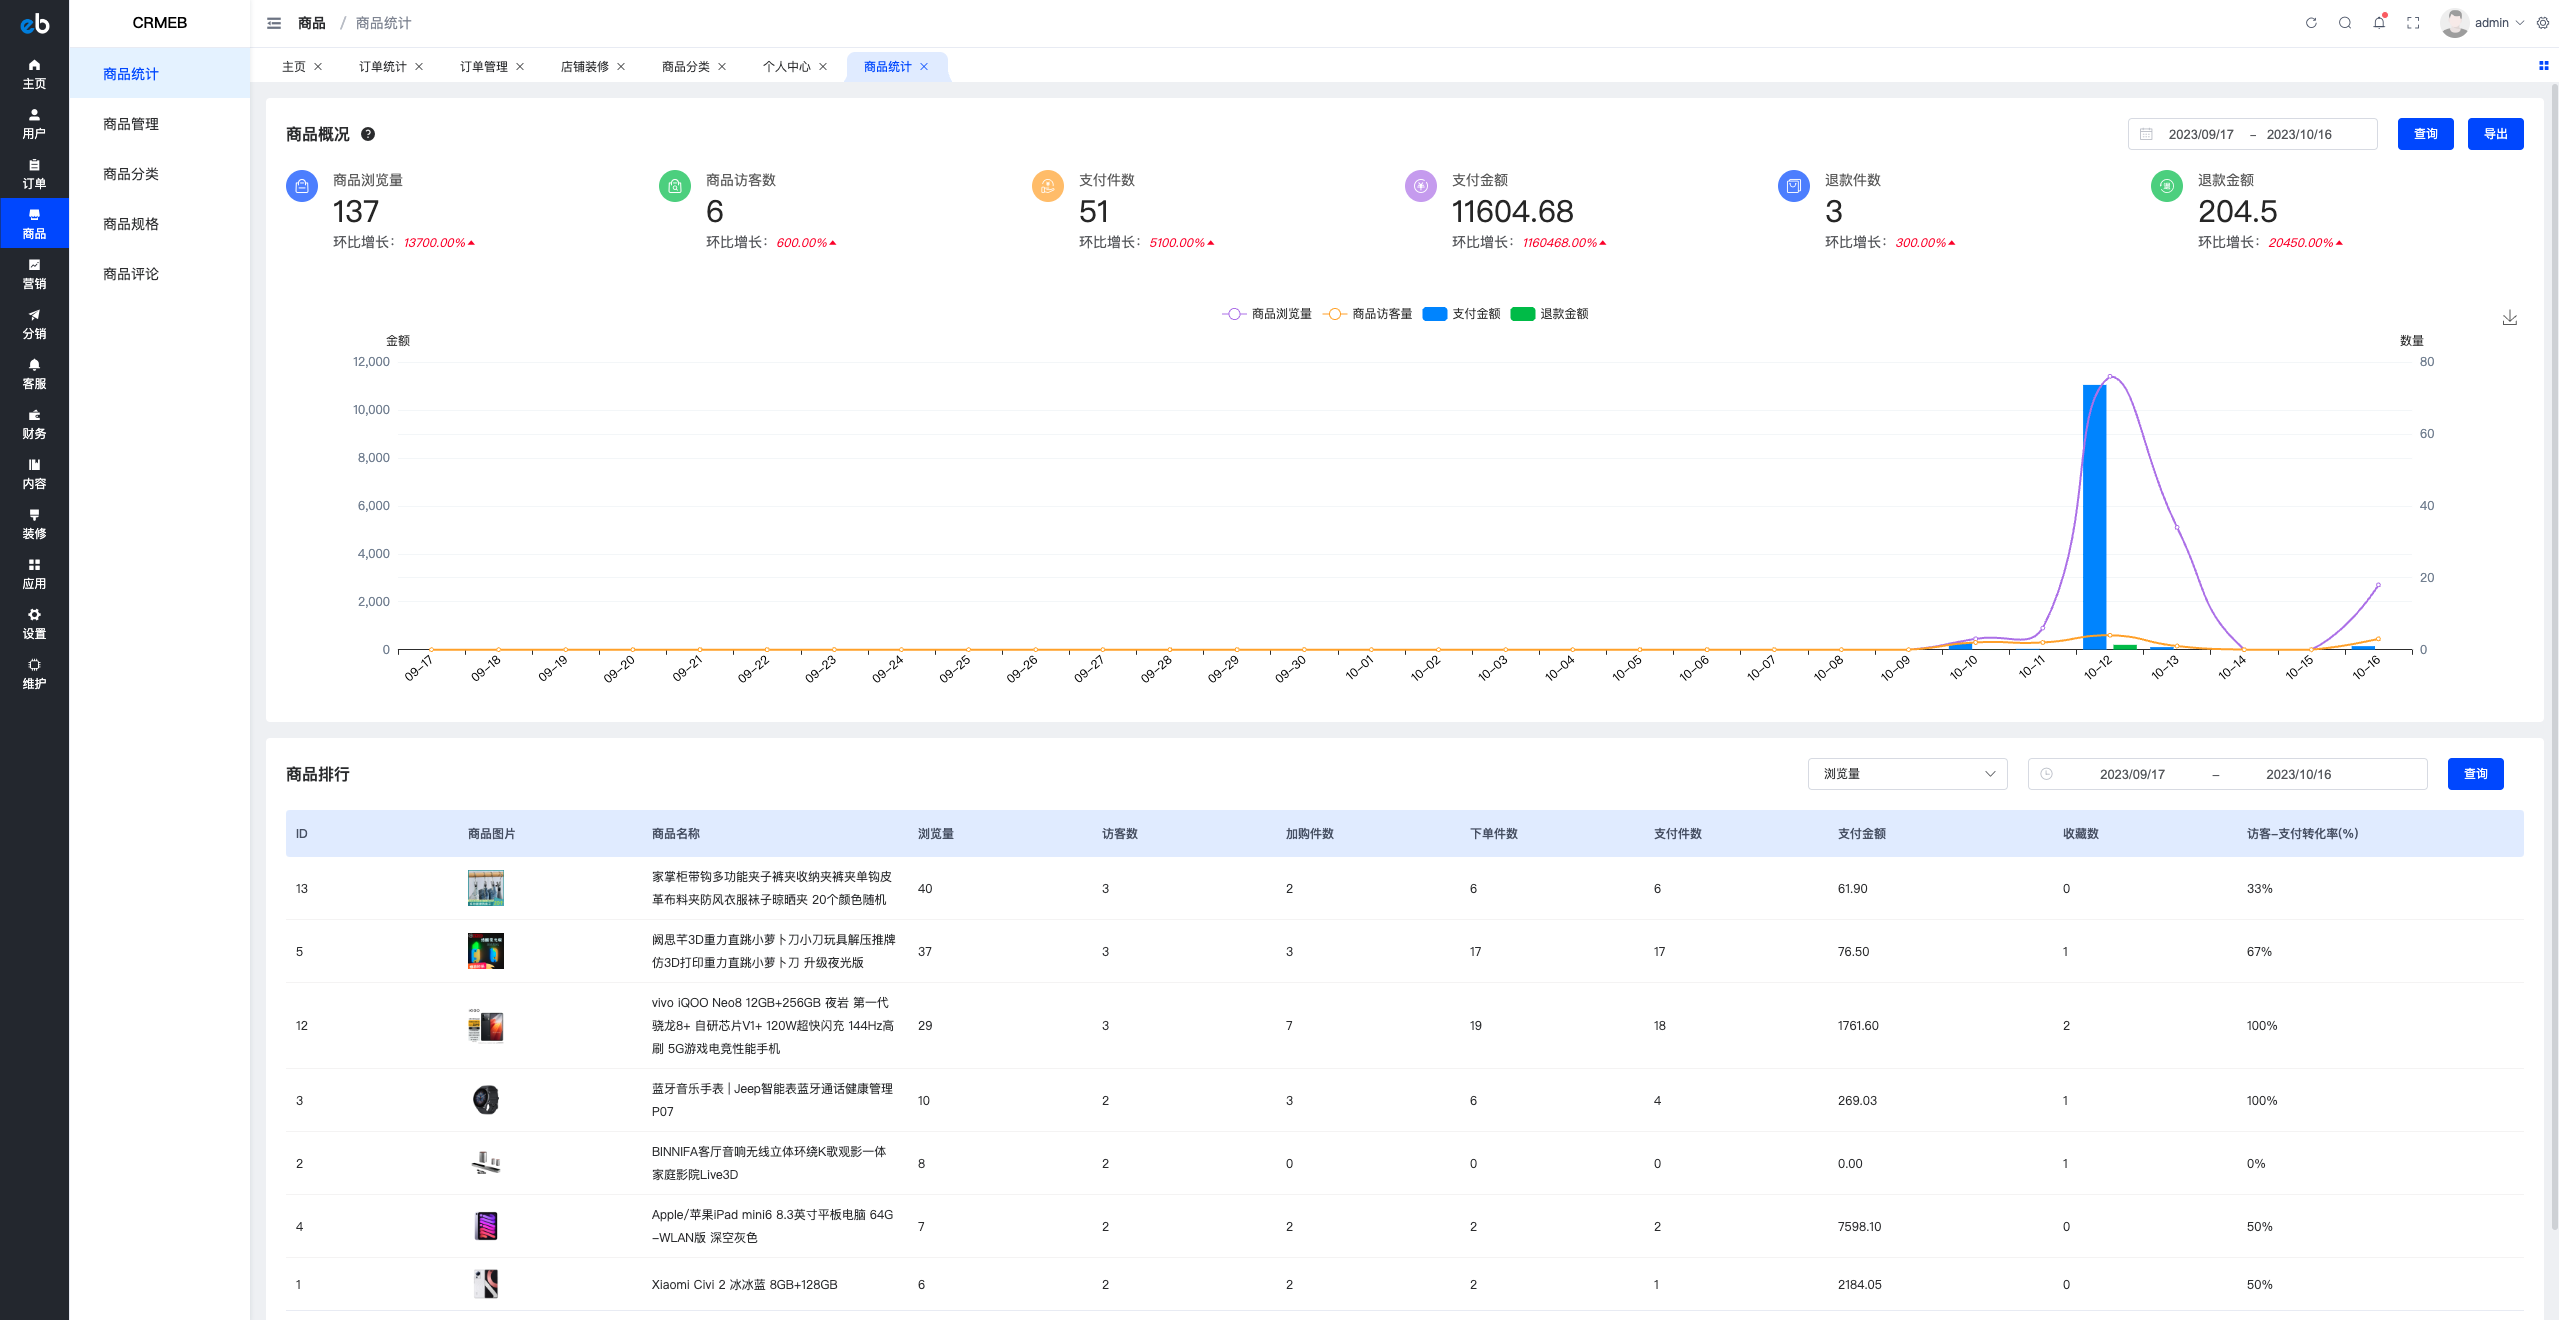Select 商品管理 in the submenu
Viewport: 2559px width, 1320px height.
131,124
